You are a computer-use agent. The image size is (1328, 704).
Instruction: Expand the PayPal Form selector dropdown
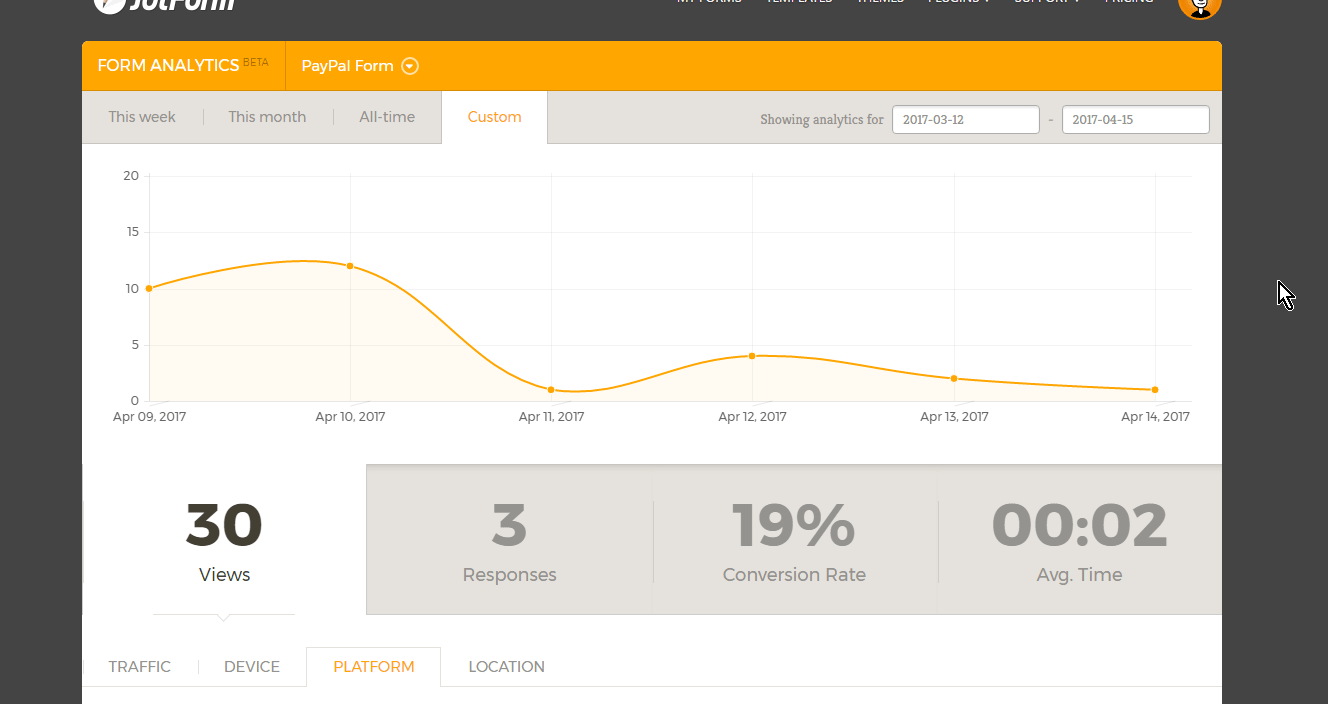click(410, 66)
